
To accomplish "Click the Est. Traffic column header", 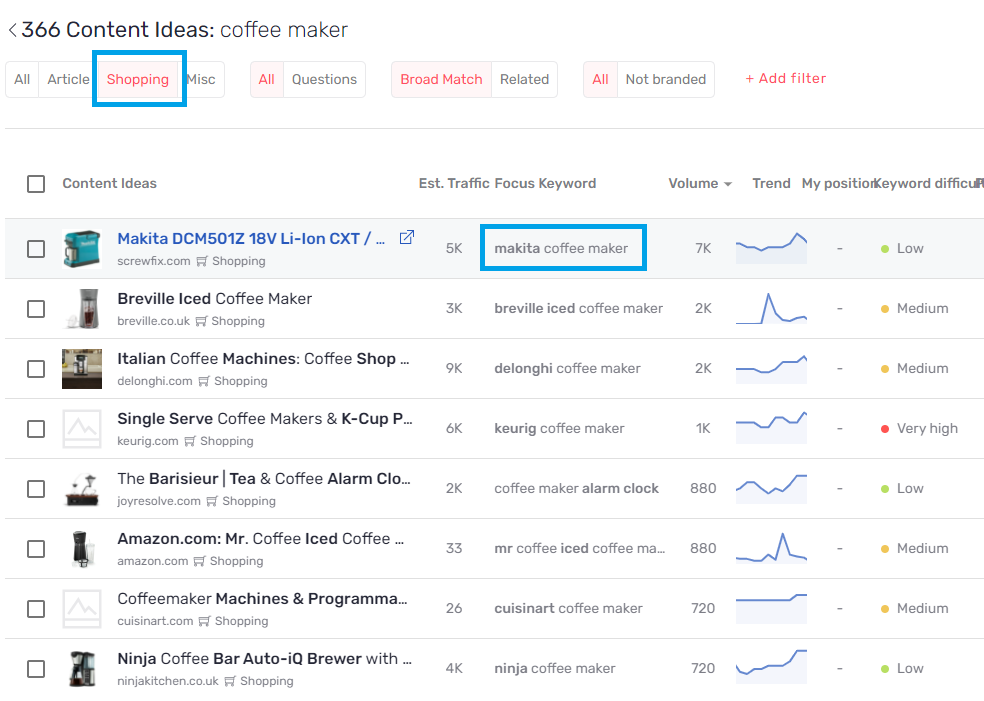I will 454,184.
